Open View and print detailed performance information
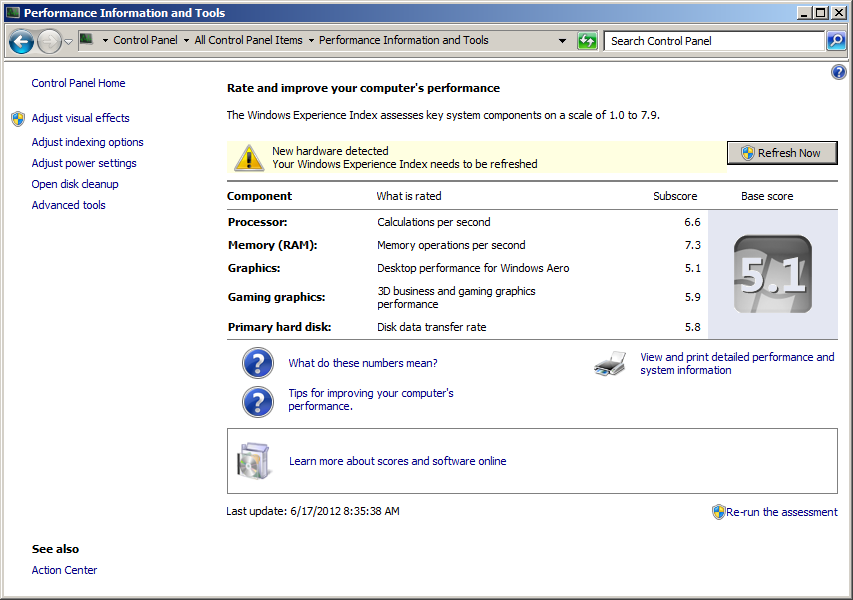Screen dimensions: 853x600 tap(737, 363)
